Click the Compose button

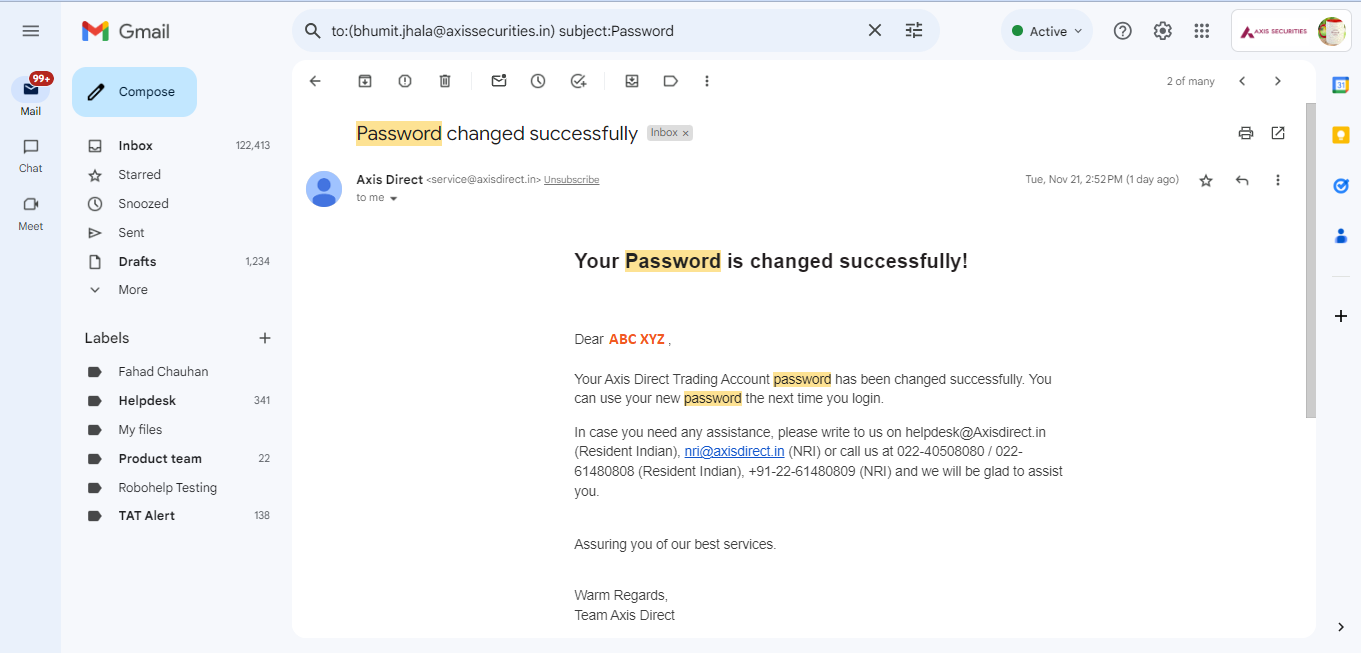coord(134,92)
